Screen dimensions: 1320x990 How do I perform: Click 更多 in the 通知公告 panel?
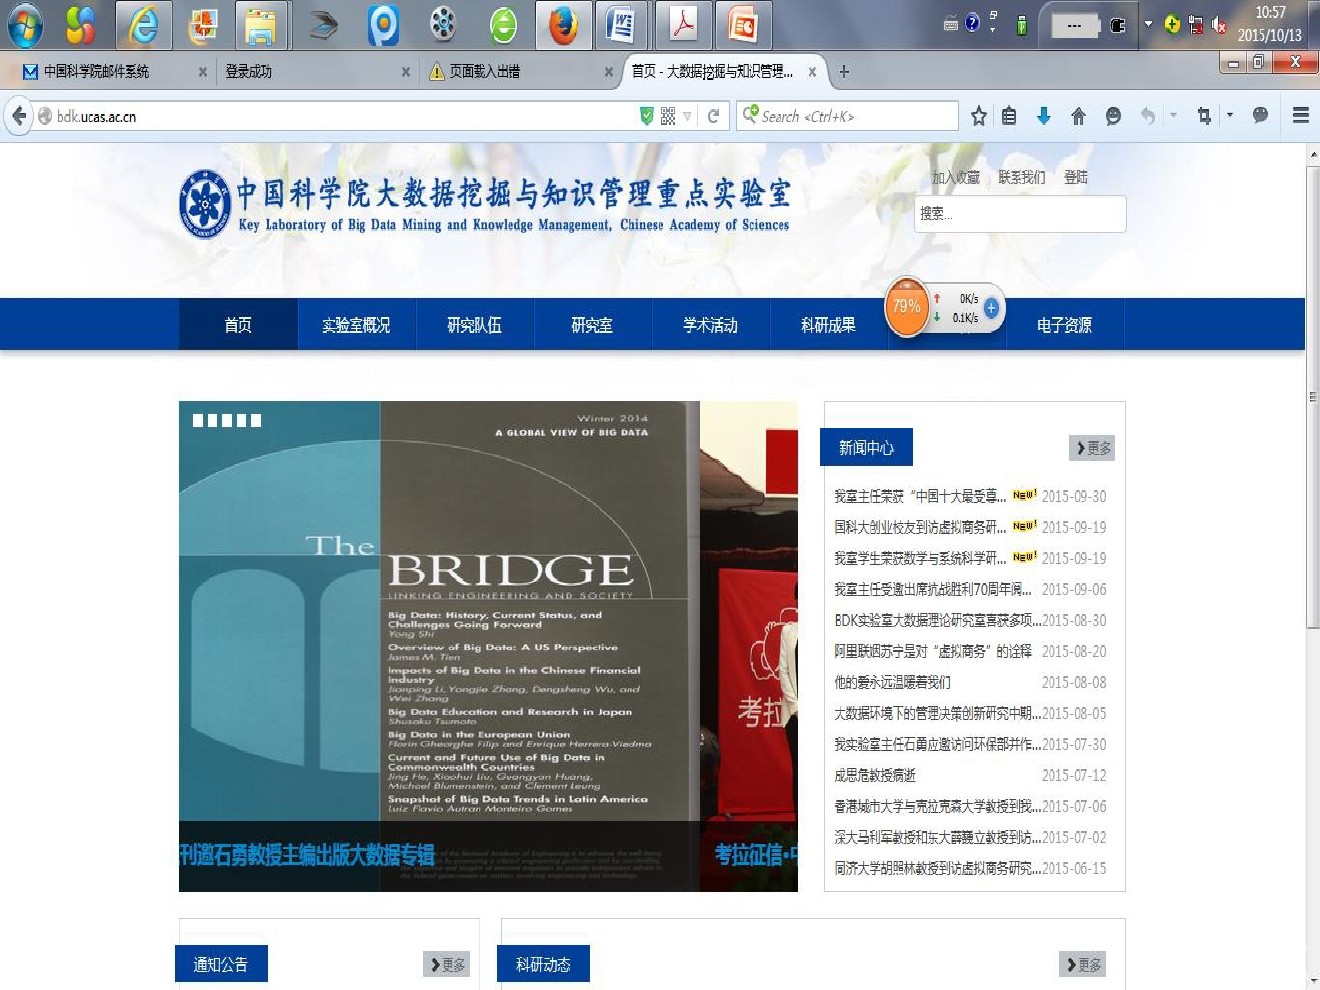pos(447,964)
